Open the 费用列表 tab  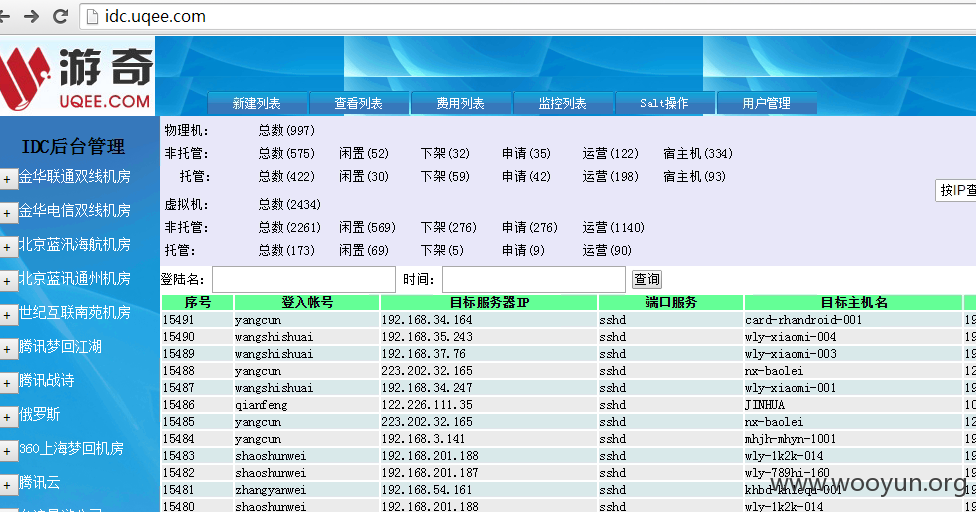point(461,103)
